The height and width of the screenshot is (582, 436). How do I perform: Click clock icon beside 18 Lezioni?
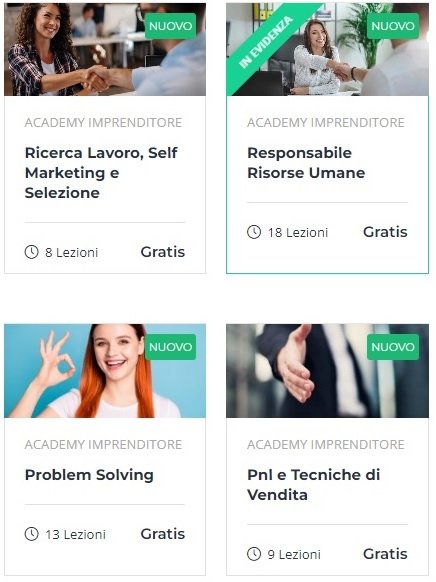254,232
